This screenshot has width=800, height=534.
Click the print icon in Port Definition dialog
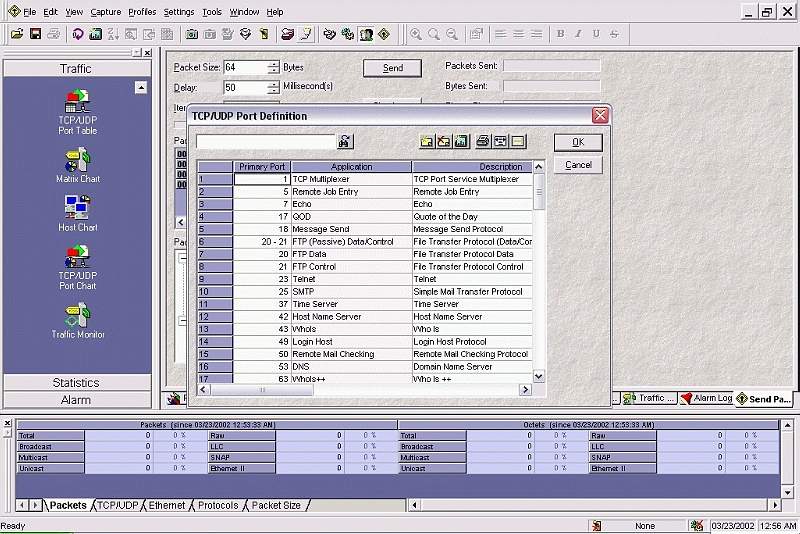483,141
